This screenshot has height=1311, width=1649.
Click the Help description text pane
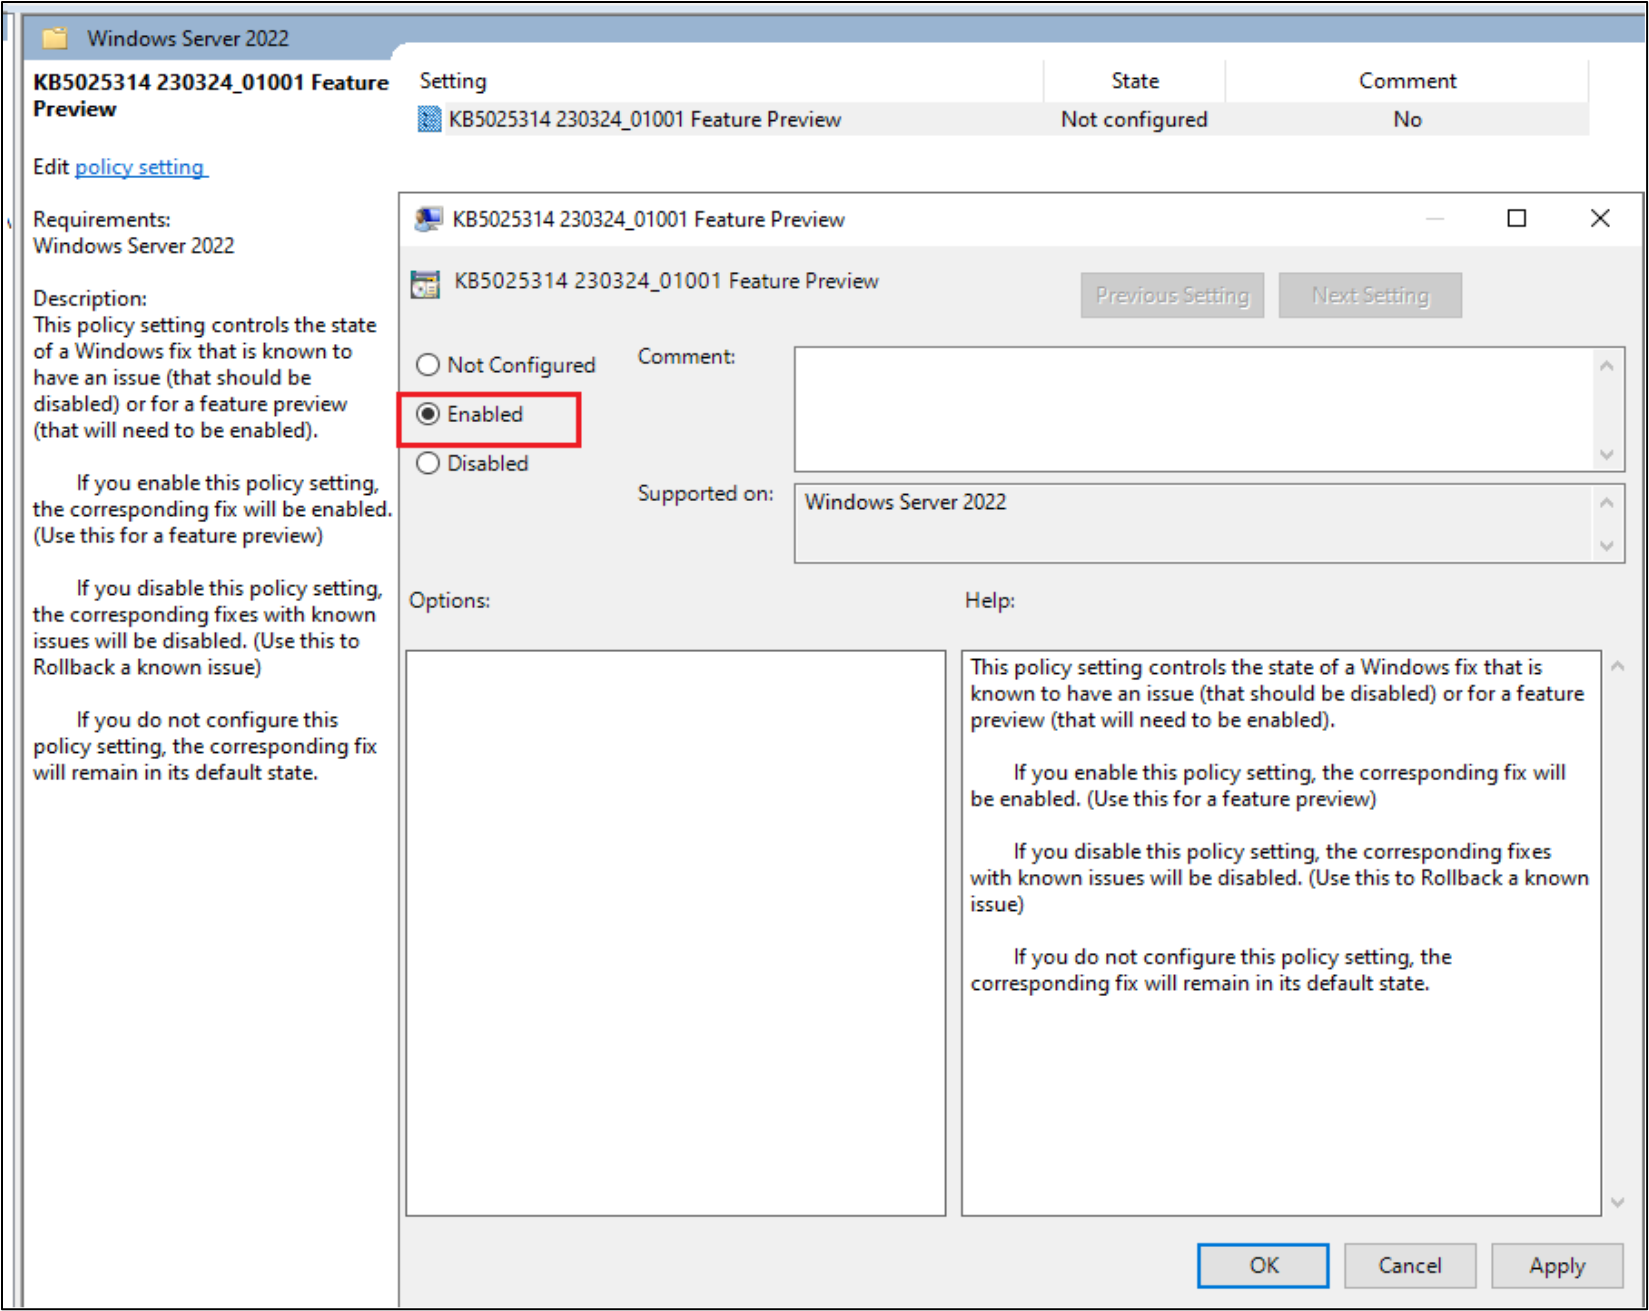1281,933
